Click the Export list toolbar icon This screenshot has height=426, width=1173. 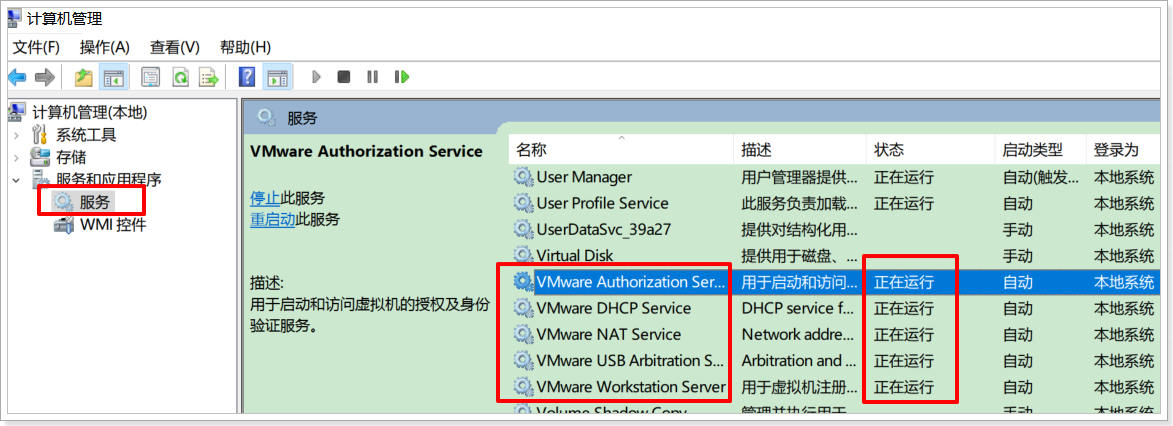[208, 77]
